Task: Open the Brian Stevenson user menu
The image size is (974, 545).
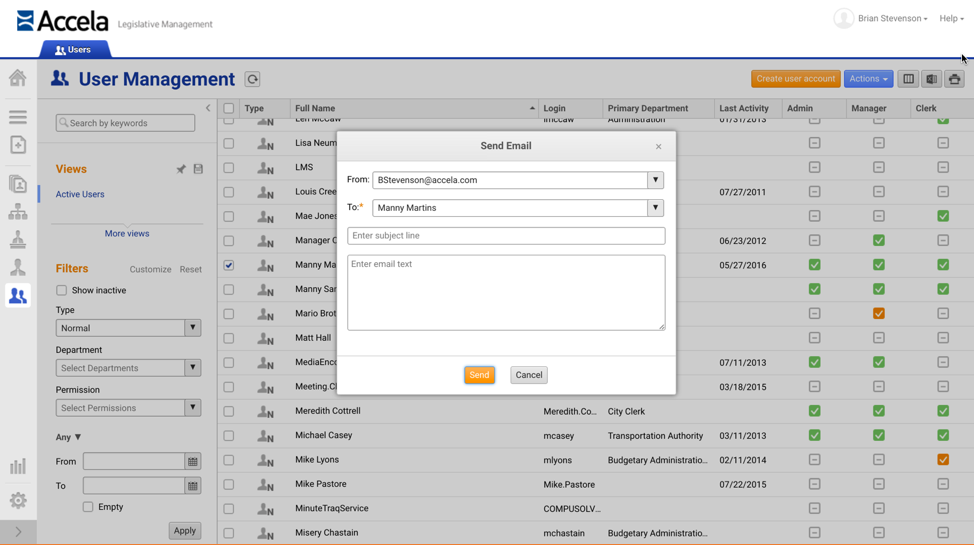Action: tap(893, 19)
